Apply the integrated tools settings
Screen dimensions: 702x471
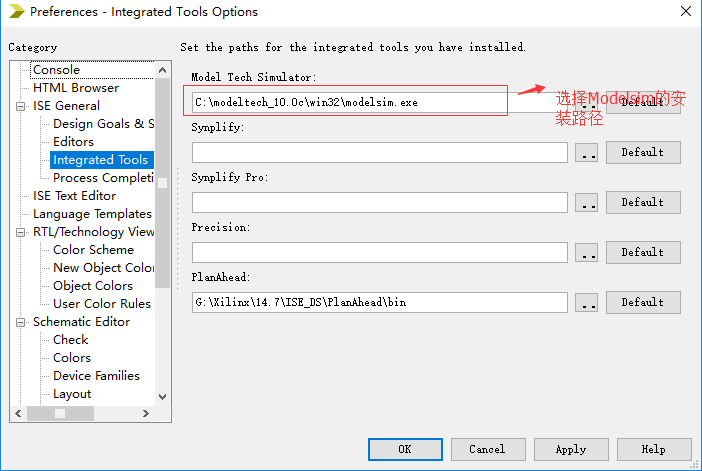pyautogui.click(x=571, y=450)
